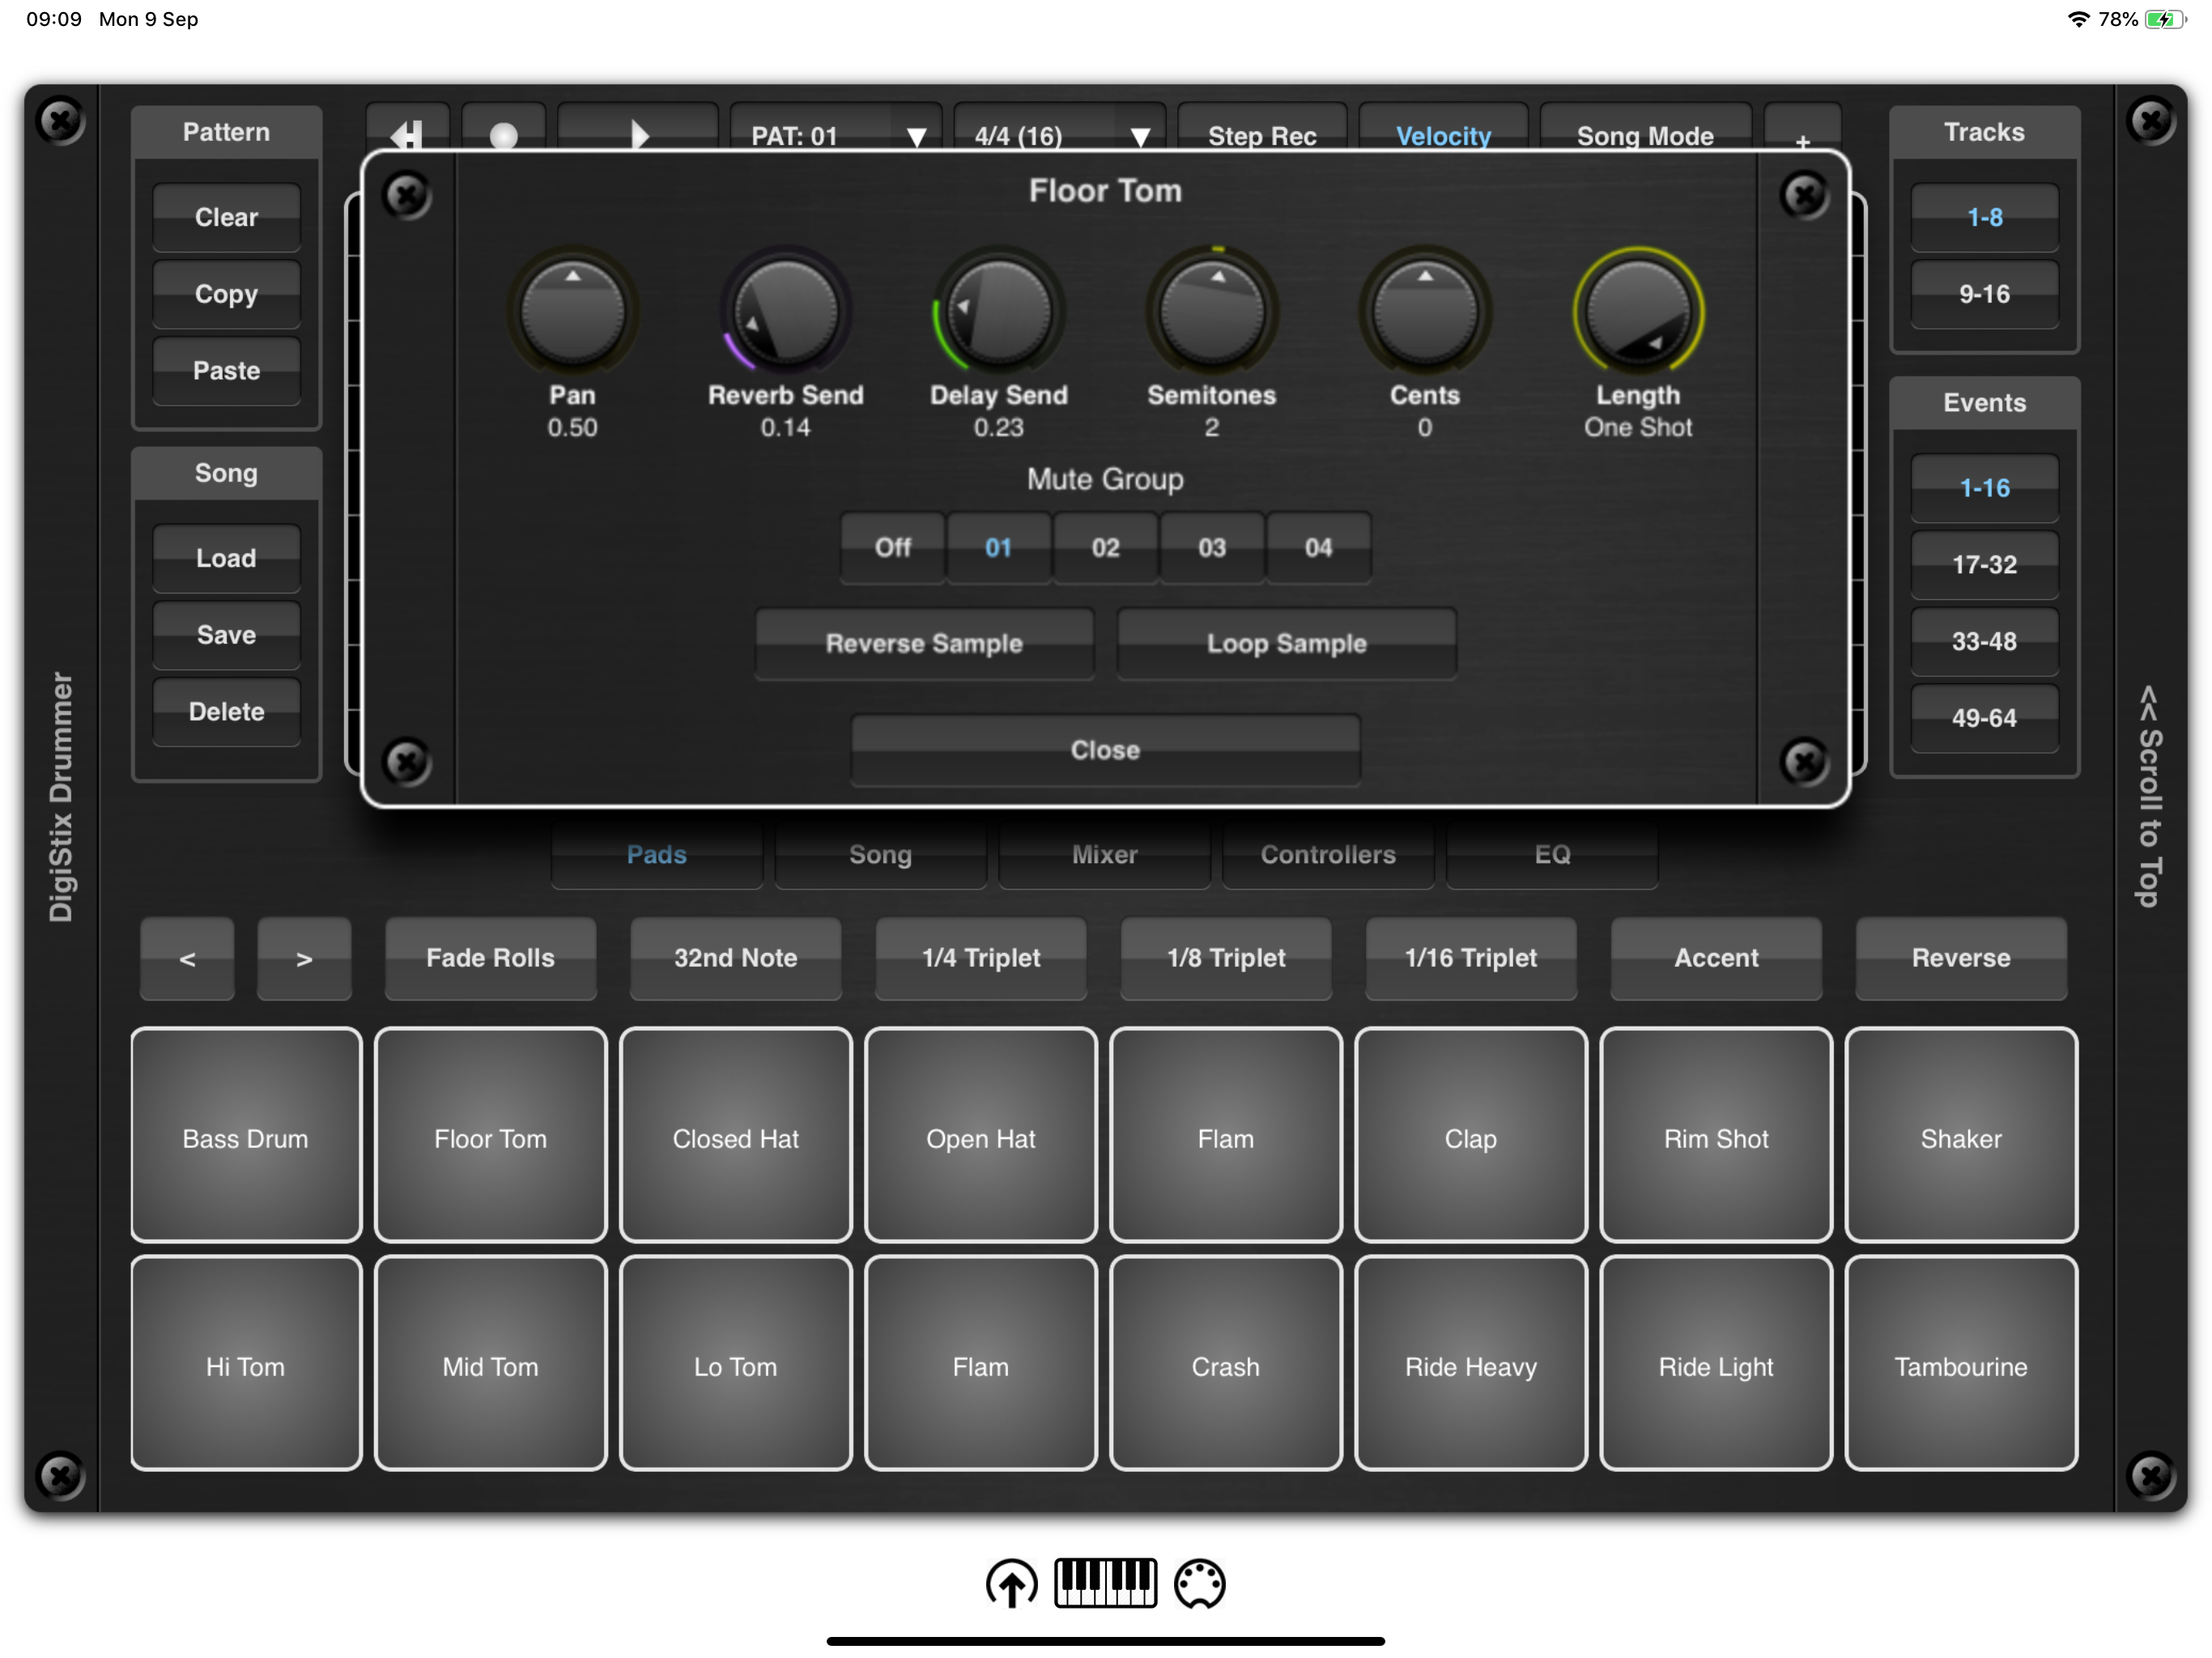
Task: Tap the battery indicator in the status bar
Action: click(x=2164, y=19)
